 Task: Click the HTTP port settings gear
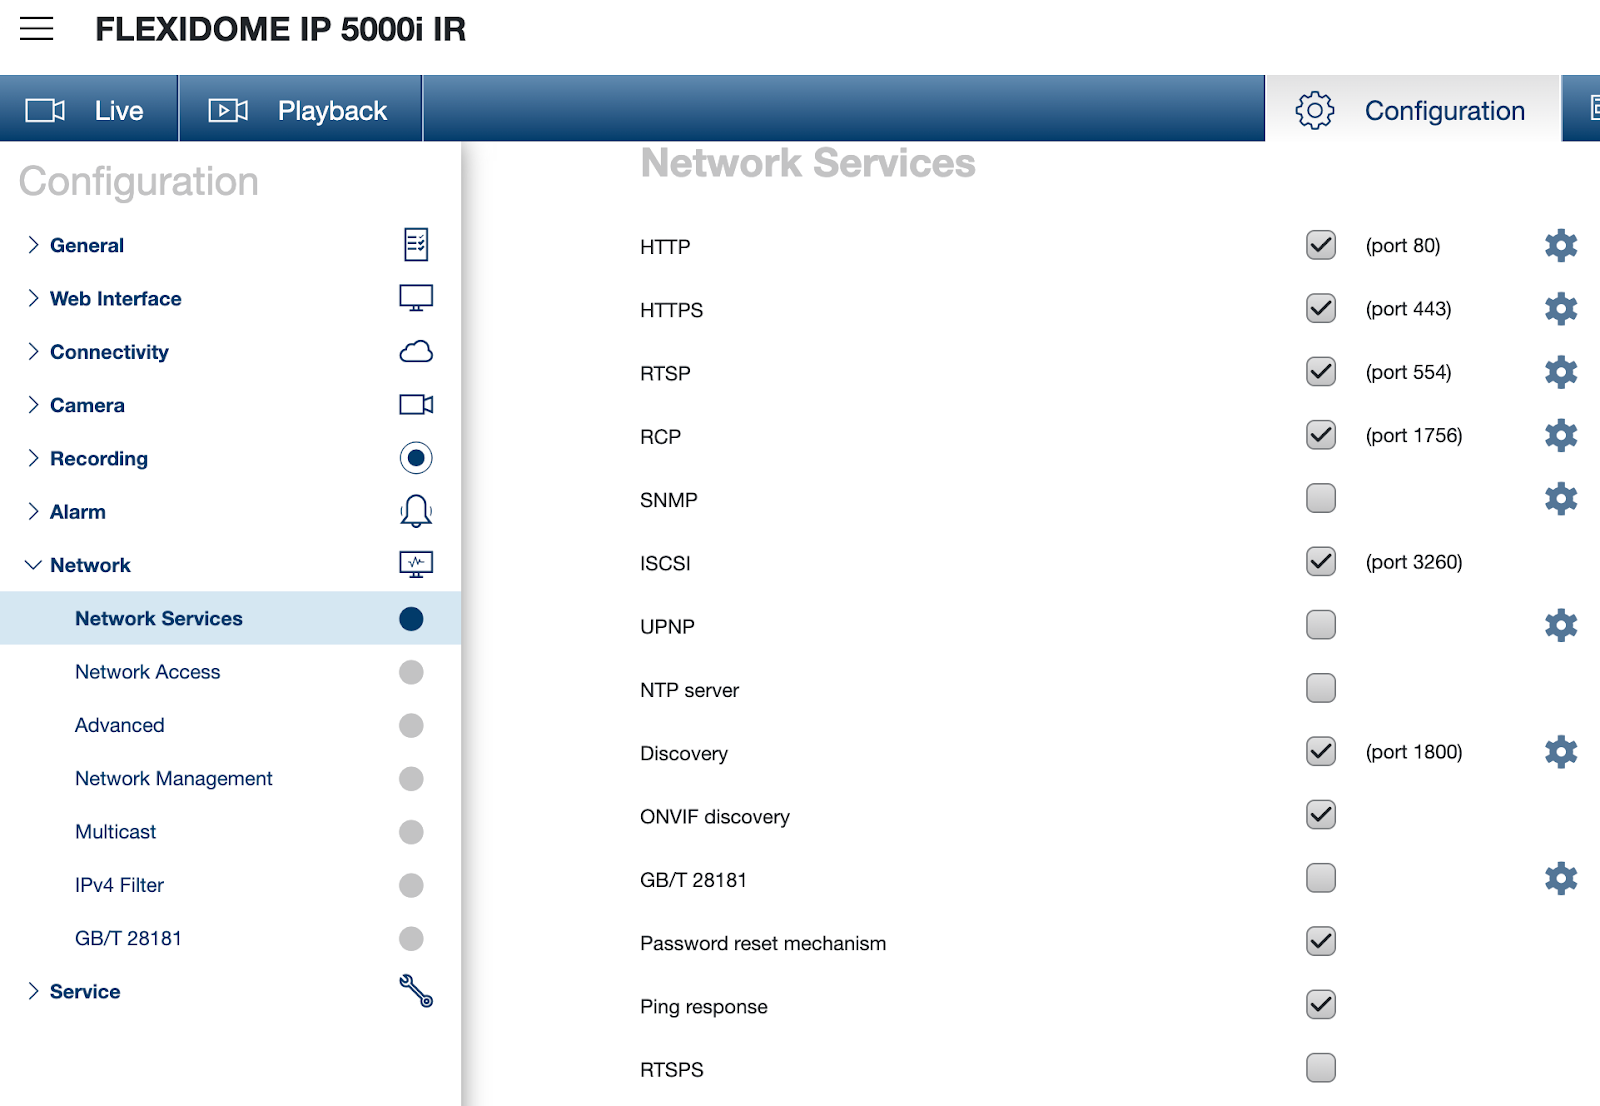(x=1560, y=245)
